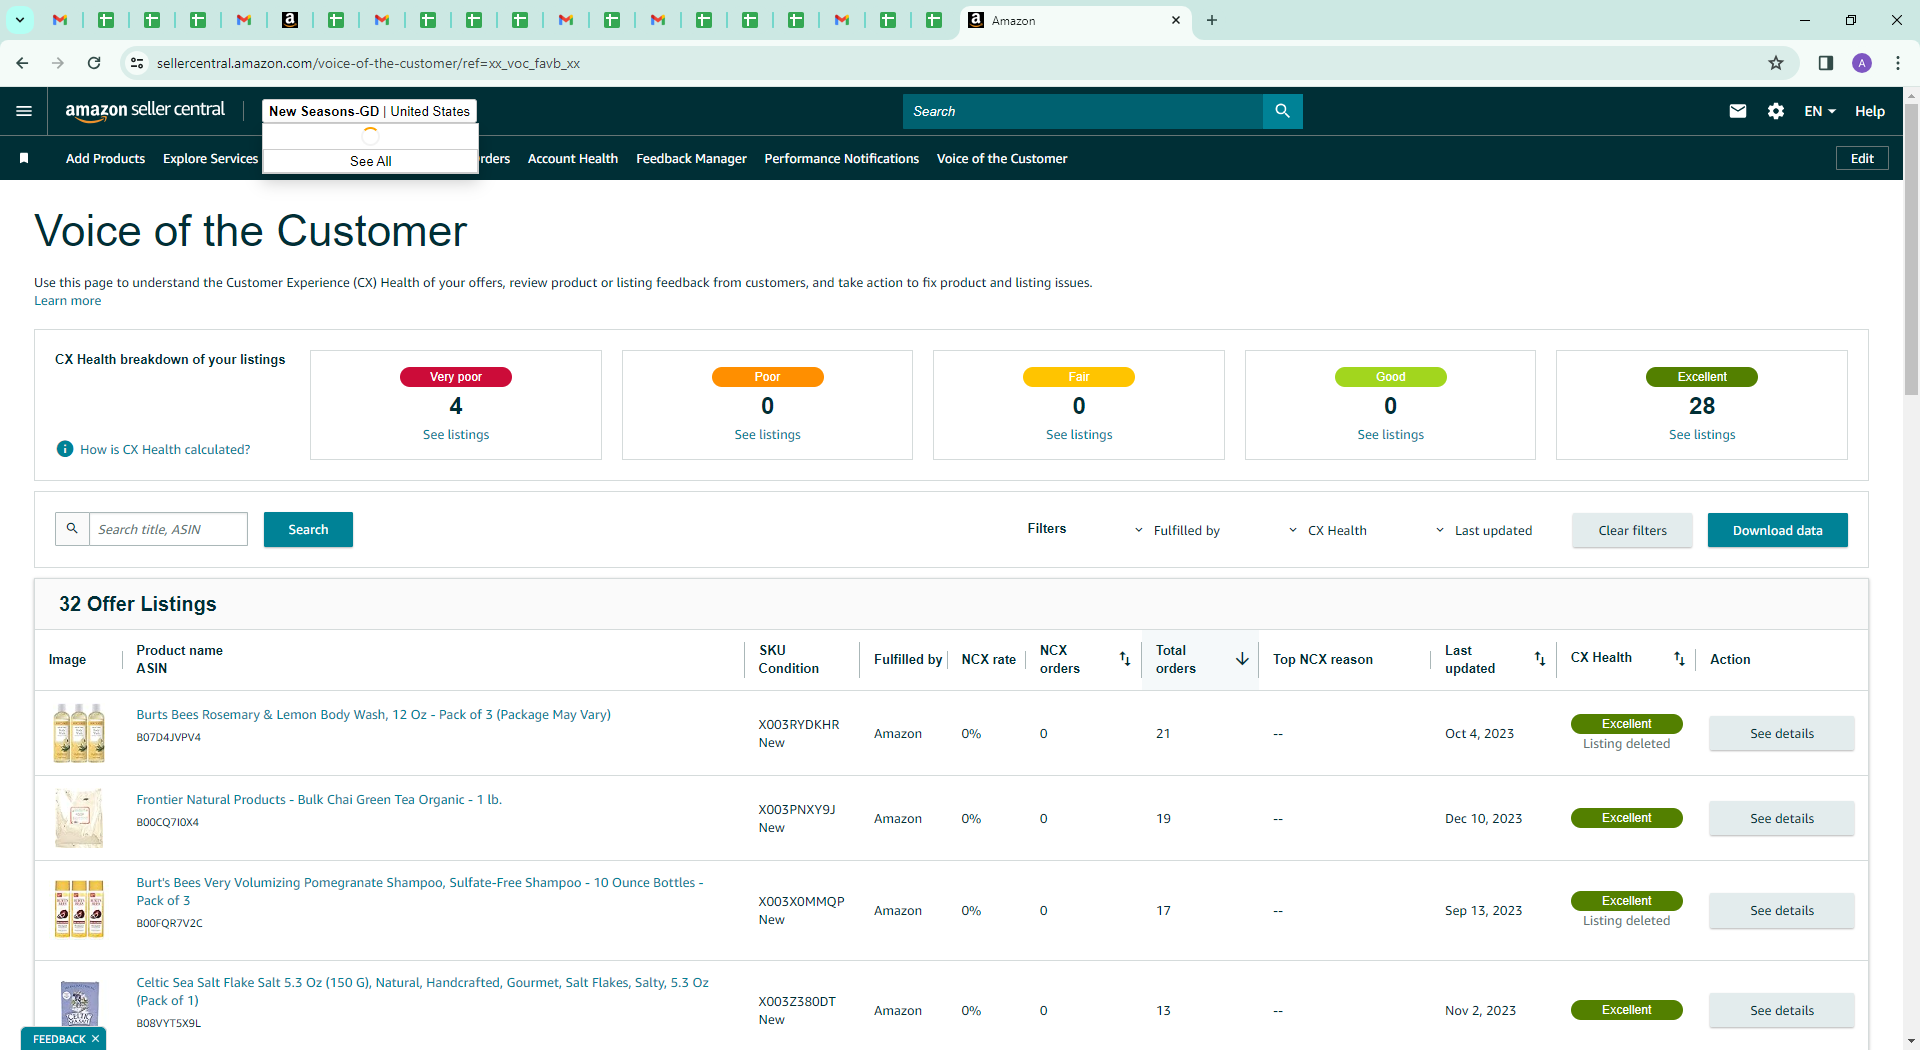Open the Burt's Bees Pomegranate Shampoo thumbnail
The width and height of the screenshot is (1920, 1050).
(x=79, y=909)
